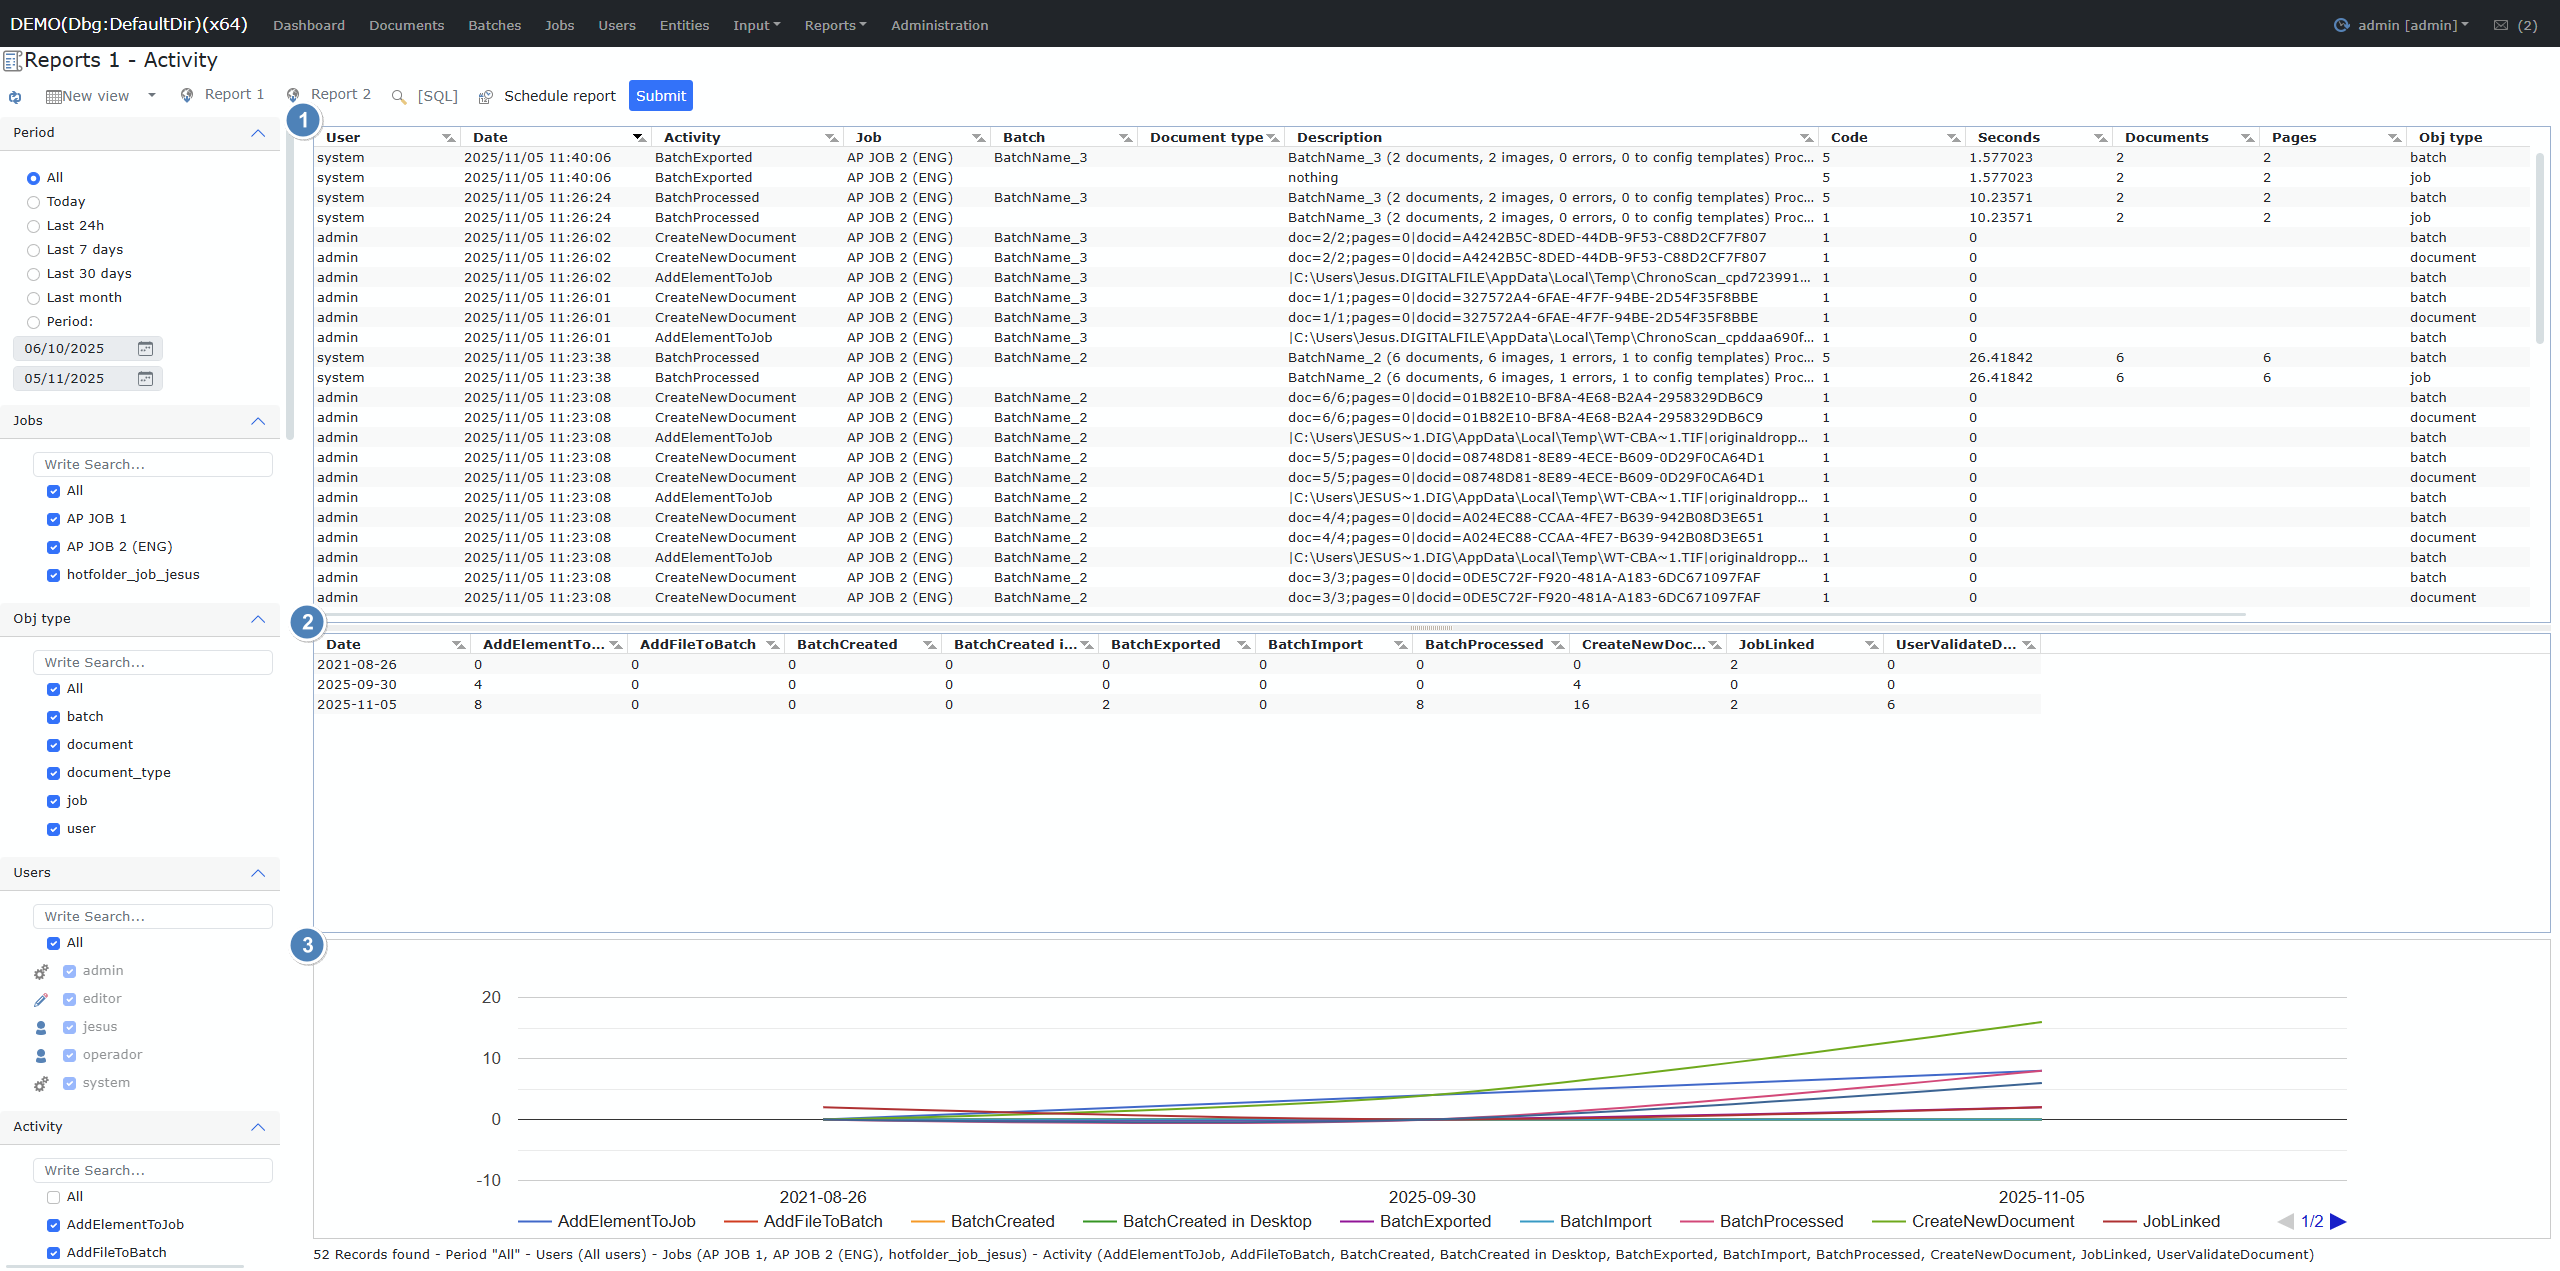Click the Activity column filter icon

click(x=831, y=138)
